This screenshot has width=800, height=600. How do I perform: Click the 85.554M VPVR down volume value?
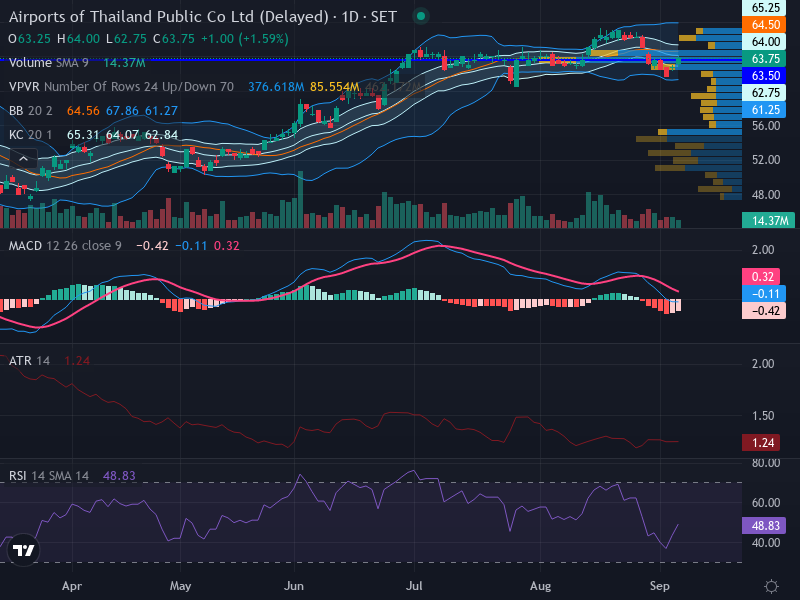coord(335,87)
